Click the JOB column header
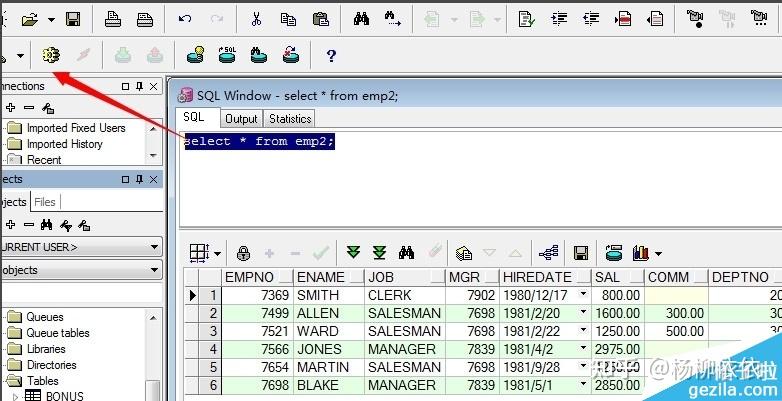Image resolution: width=782 pixels, height=401 pixels. (405, 277)
